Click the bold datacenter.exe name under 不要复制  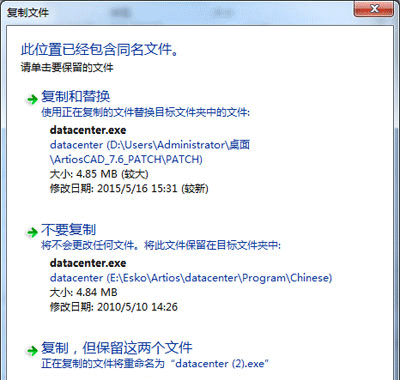(88, 263)
